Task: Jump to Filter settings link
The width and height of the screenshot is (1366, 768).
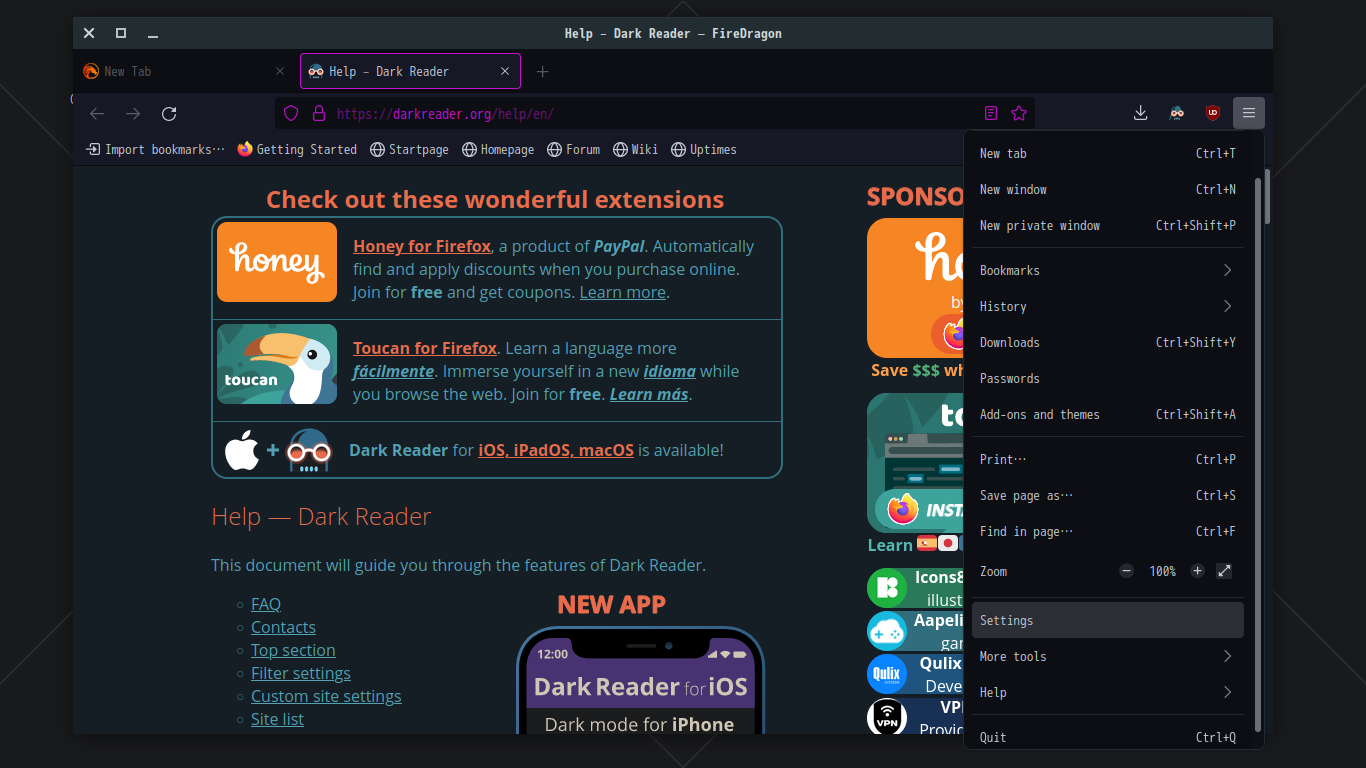Action: pyautogui.click(x=301, y=673)
